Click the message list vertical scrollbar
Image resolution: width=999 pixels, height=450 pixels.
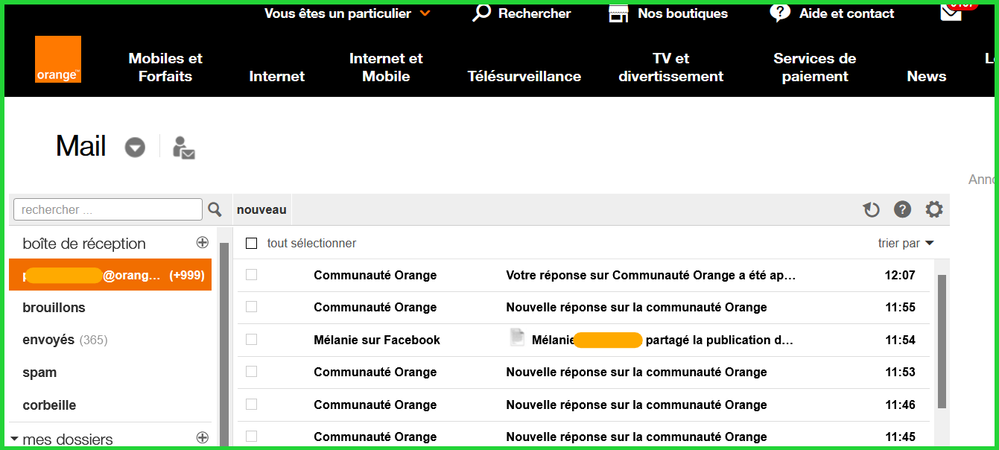[942, 341]
